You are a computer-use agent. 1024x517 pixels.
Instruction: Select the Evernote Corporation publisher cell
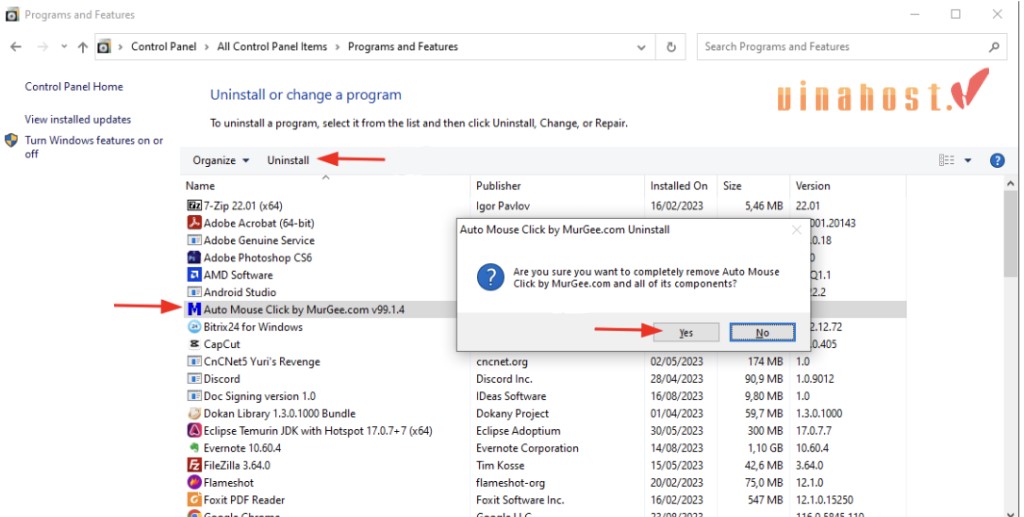coord(527,448)
